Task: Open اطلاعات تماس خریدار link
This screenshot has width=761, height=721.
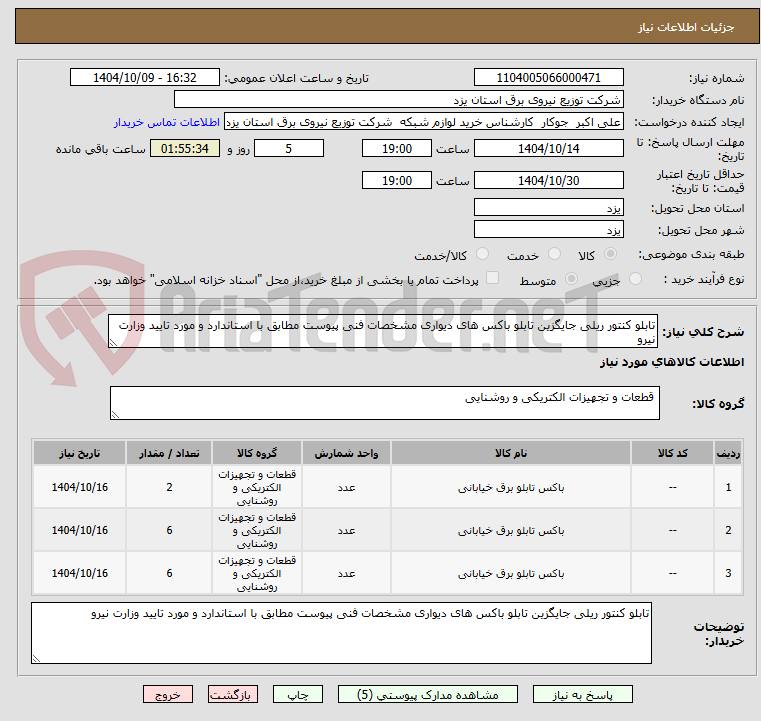Action: [x=167, y=122]
